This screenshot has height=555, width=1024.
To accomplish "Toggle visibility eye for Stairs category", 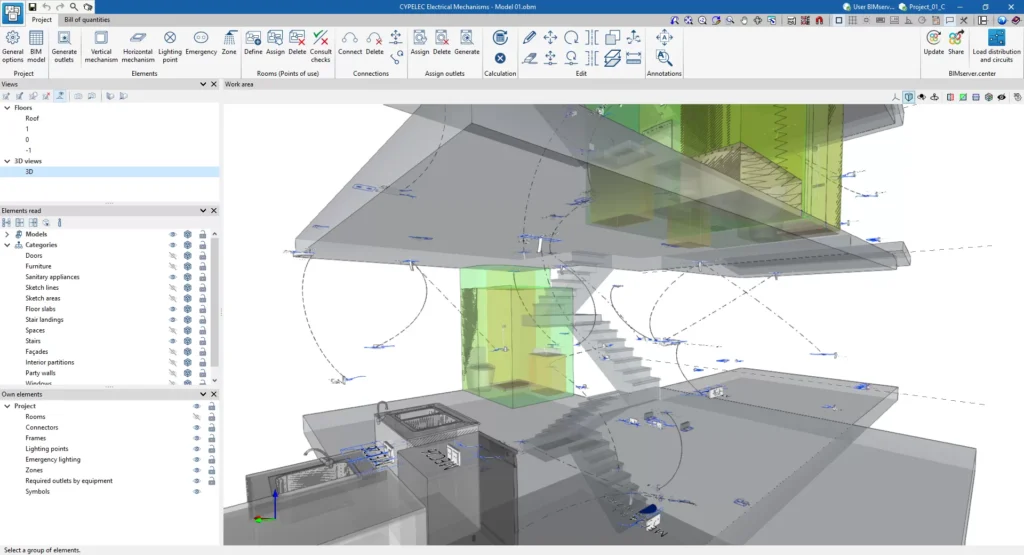I will point(172,341).
